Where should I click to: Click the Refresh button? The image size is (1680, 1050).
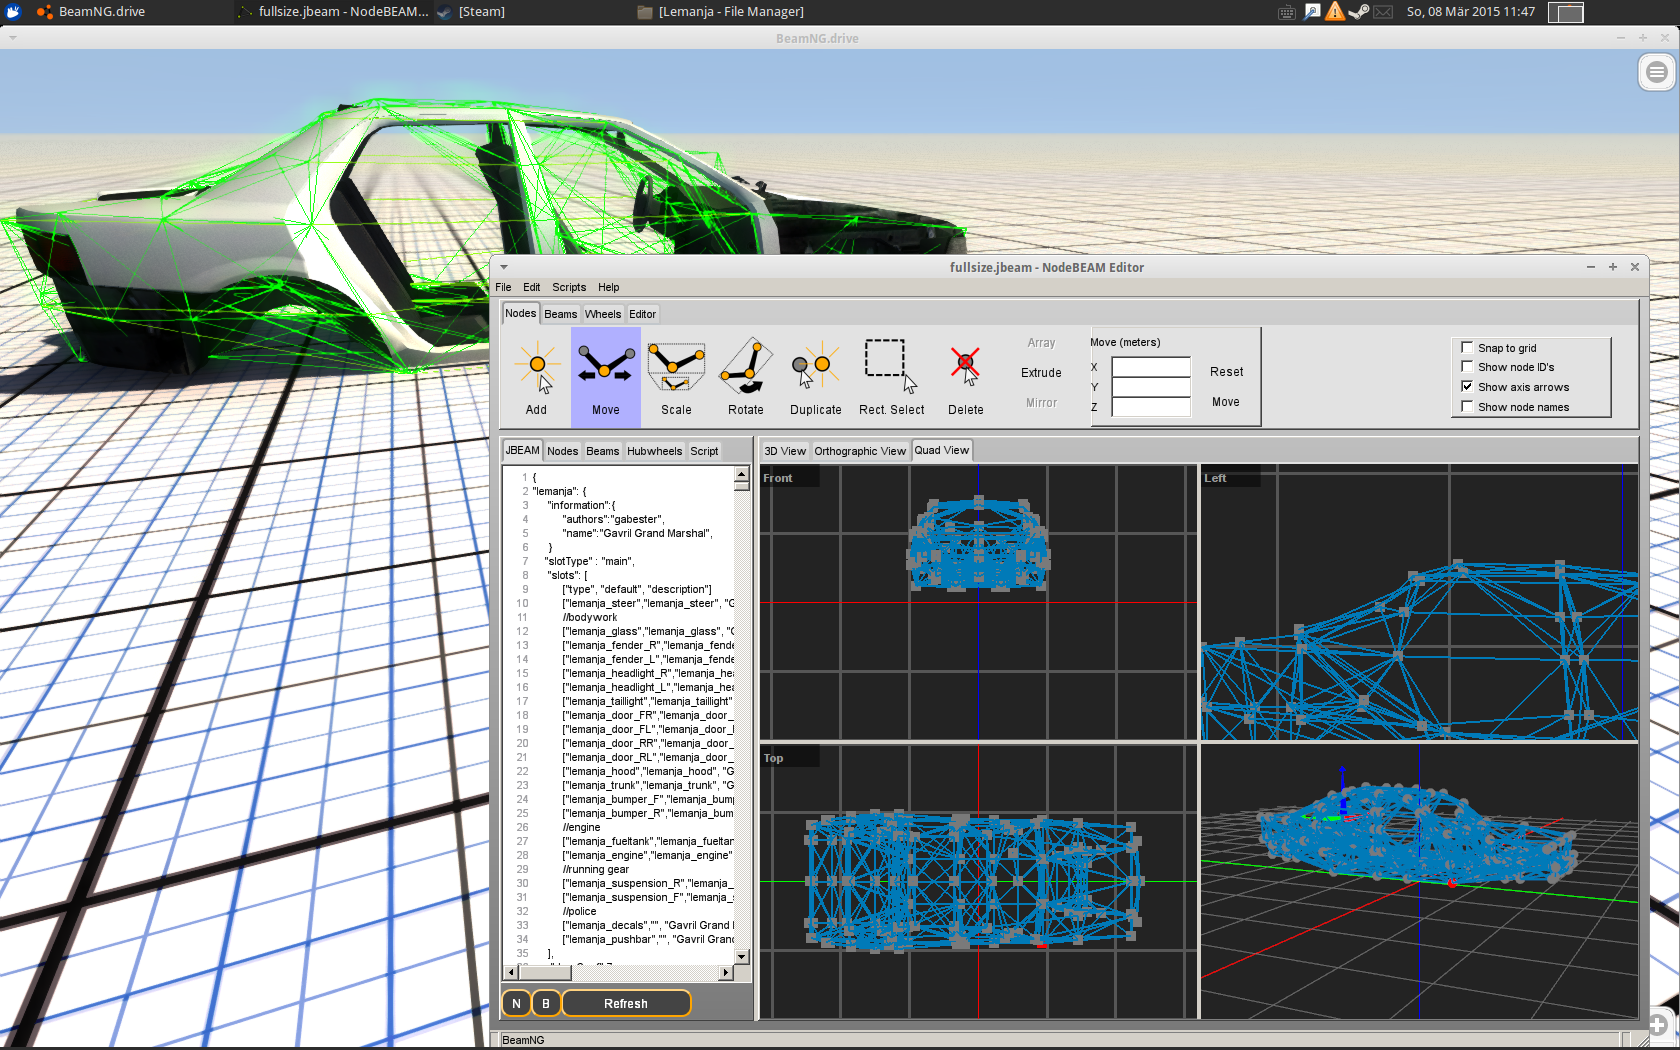coord(626,1003)
